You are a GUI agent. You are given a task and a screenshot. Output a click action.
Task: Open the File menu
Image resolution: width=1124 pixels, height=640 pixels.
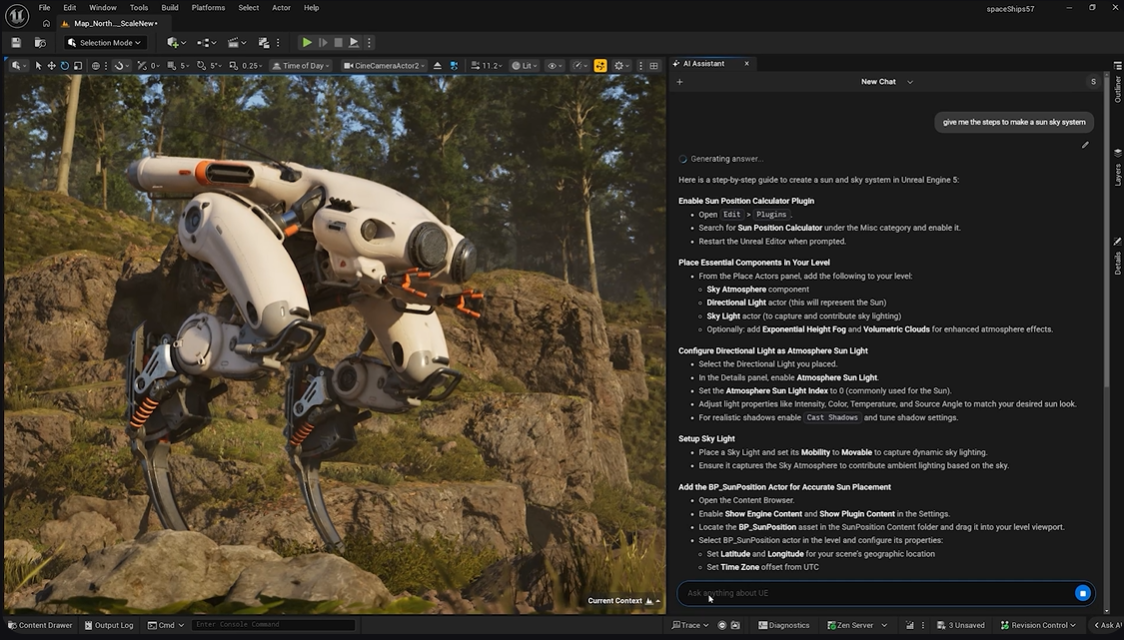pyautogui.click(x=44, y=8)
